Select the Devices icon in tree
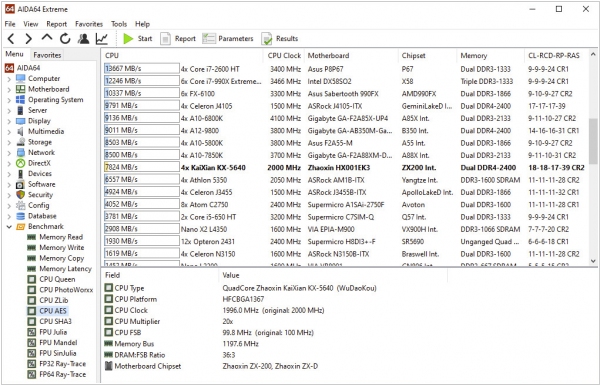This screenshot has height=385, width=600. click(21, 174)
